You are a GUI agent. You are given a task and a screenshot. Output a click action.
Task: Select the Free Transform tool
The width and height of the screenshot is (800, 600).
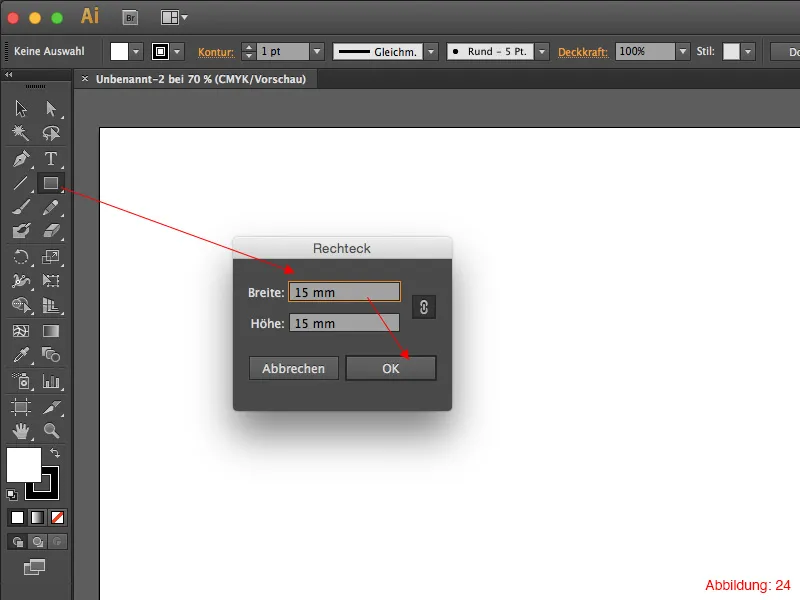[x=51, y=281]
